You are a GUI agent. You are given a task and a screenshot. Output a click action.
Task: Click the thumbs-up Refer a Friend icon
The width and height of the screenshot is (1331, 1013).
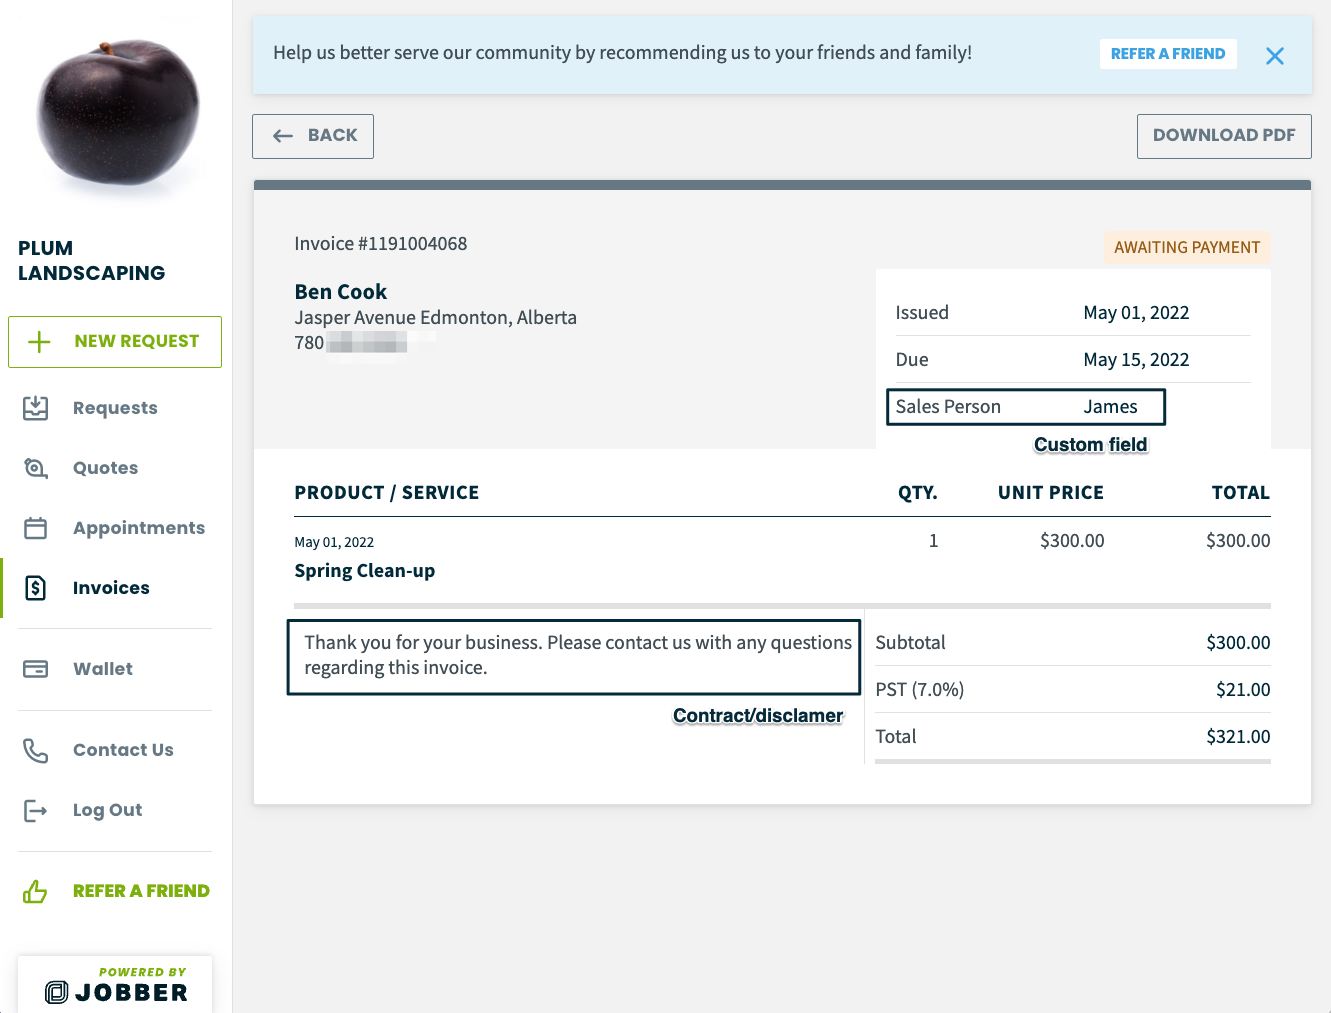click(x=36, y=891)
